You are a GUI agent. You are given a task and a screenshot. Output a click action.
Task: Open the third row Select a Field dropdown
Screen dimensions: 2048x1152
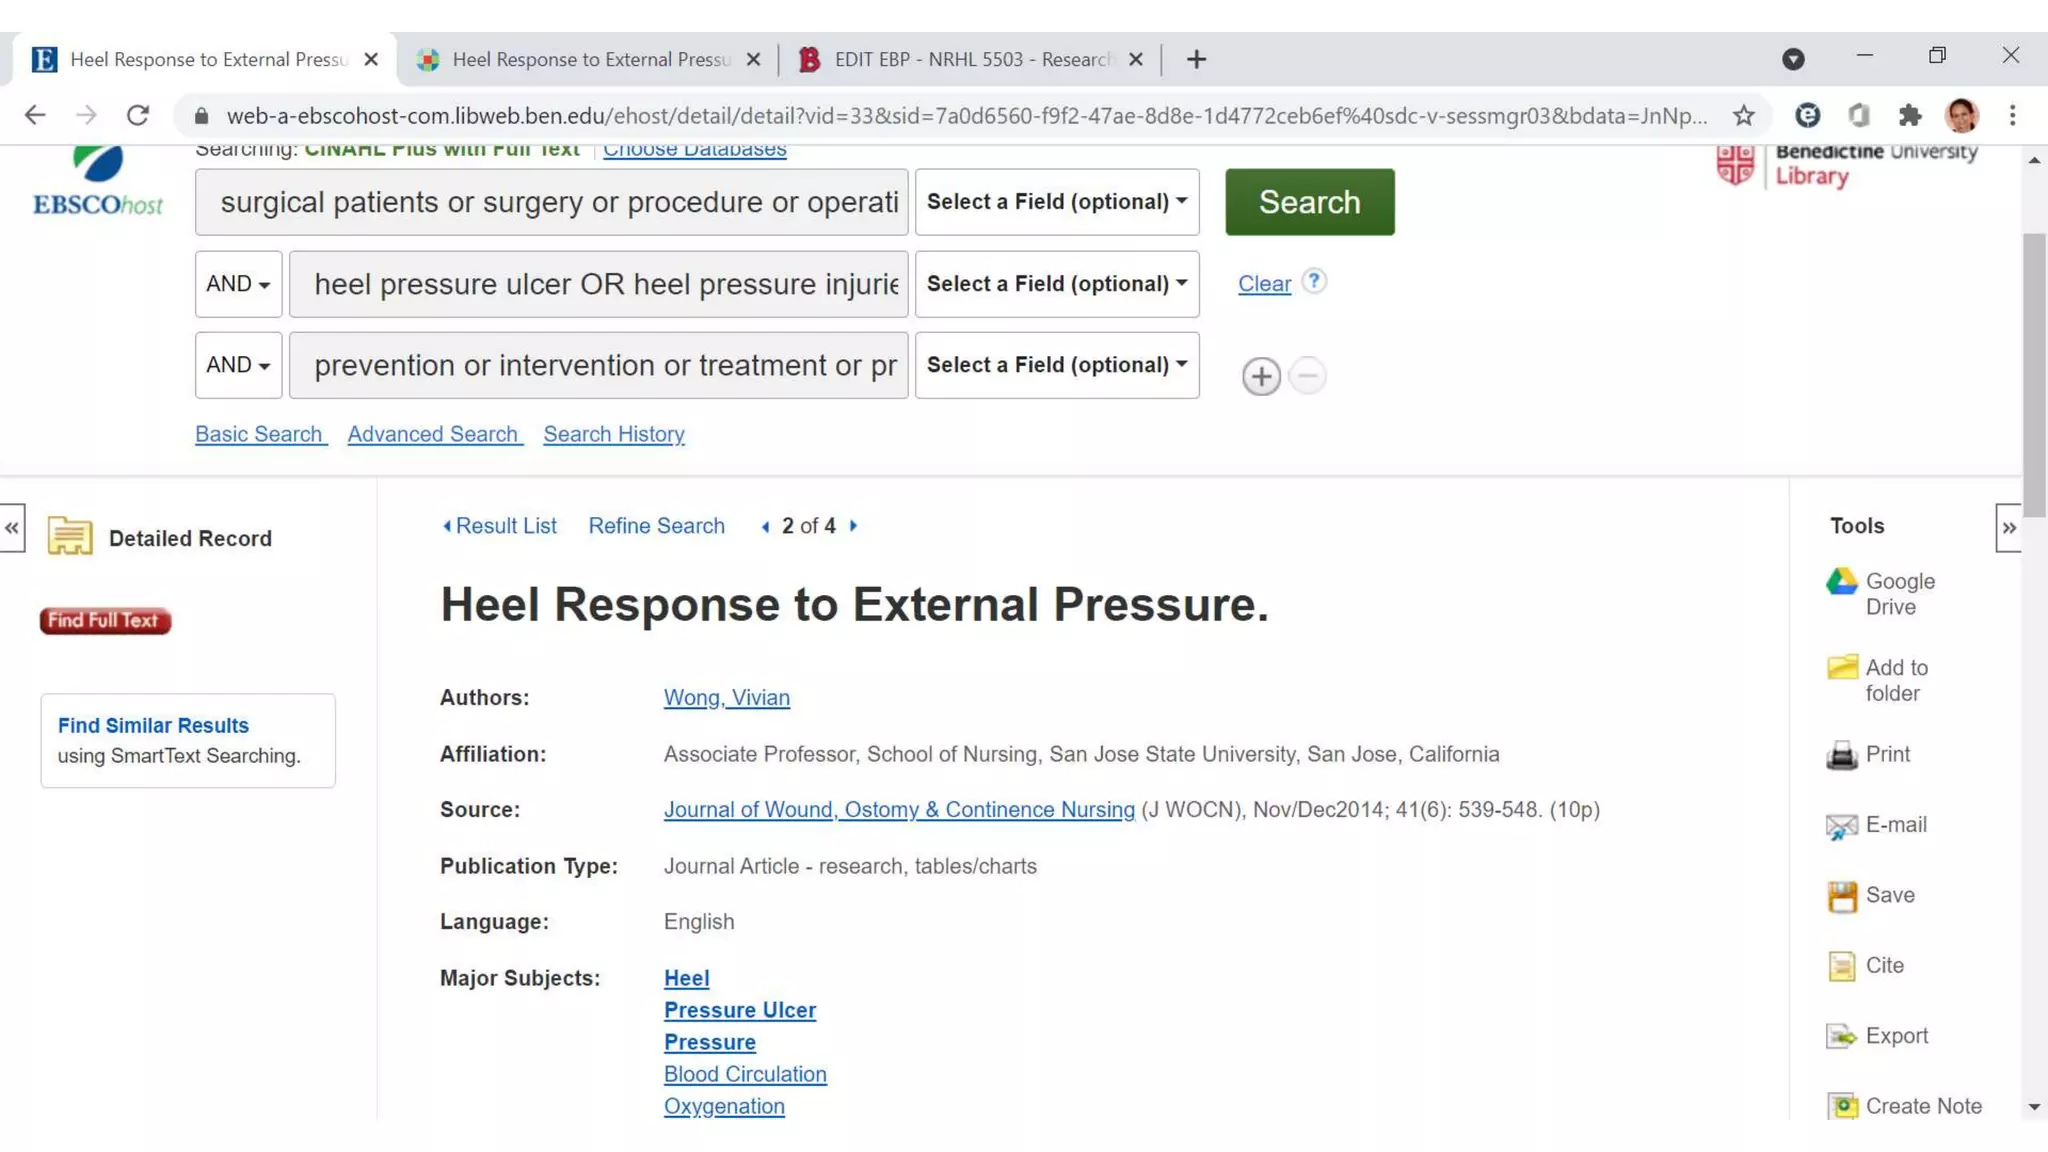[x=1056, y=365]
